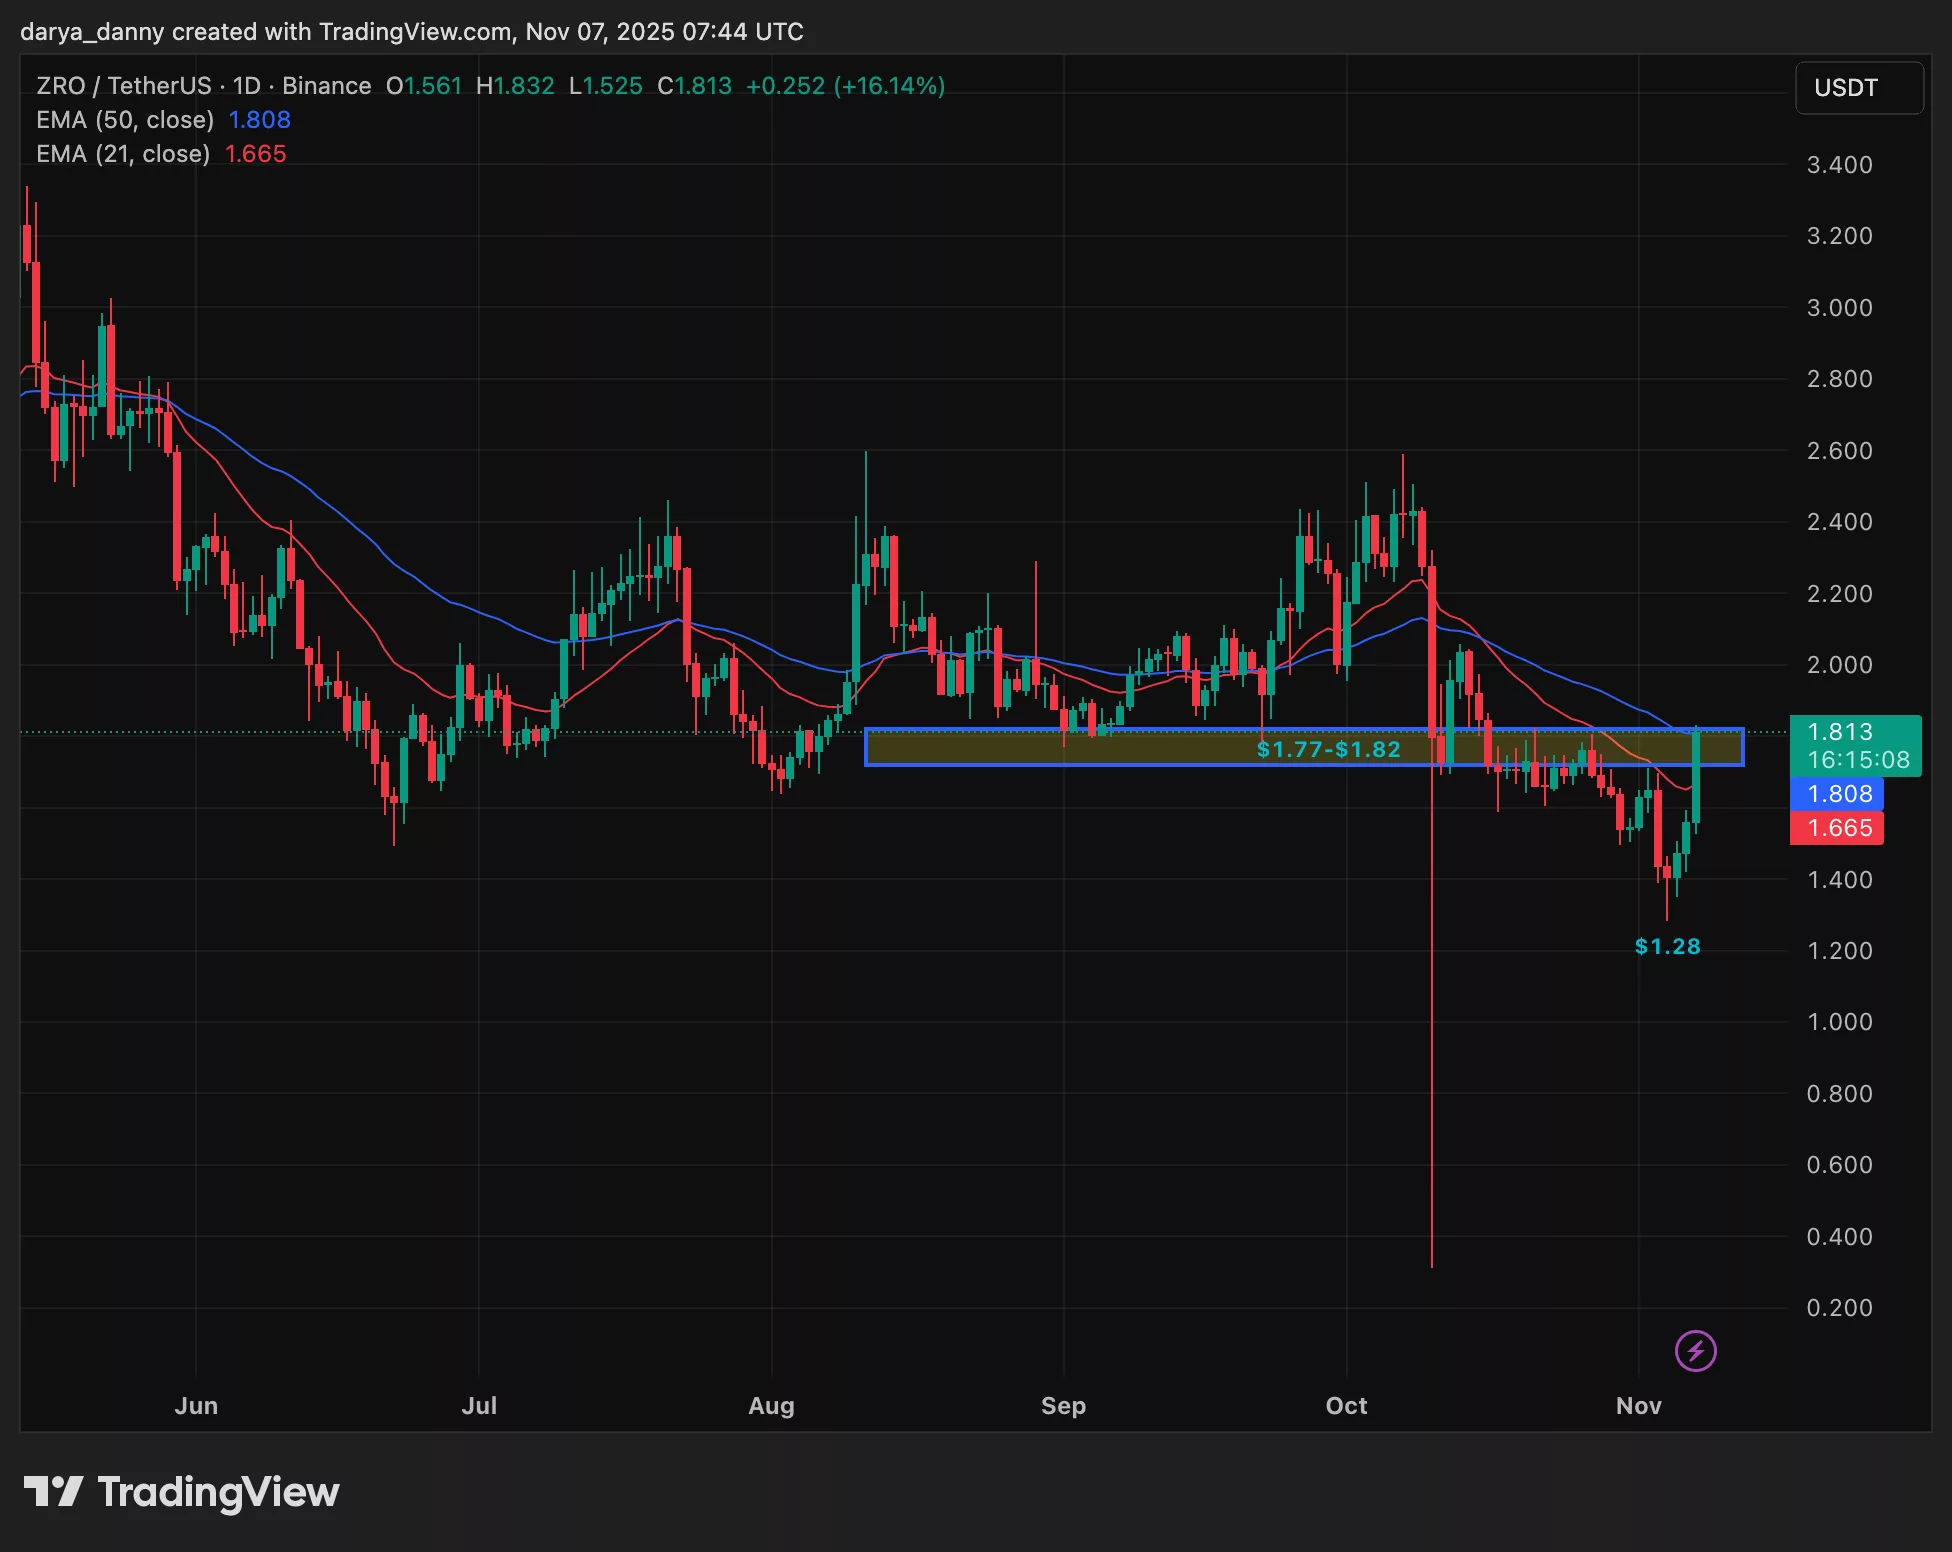
Task: Expand the EMA 1.665 price tag
Action: click(x=1837, y=828)
